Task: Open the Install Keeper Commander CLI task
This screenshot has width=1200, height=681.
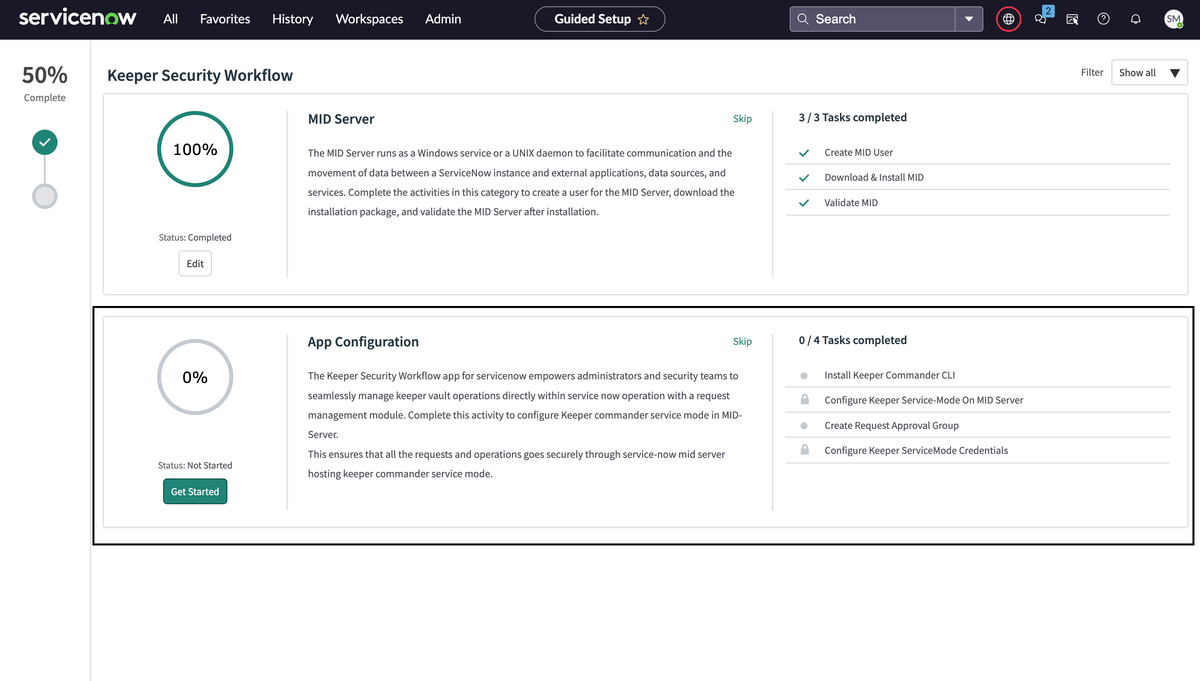Action: coord(889,375)
